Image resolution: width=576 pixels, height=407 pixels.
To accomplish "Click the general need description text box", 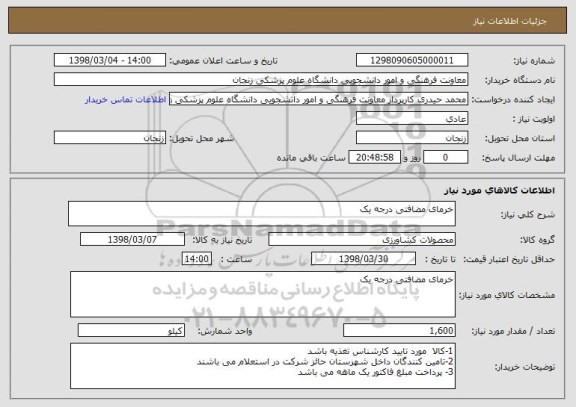I will (x=262, y=213).
